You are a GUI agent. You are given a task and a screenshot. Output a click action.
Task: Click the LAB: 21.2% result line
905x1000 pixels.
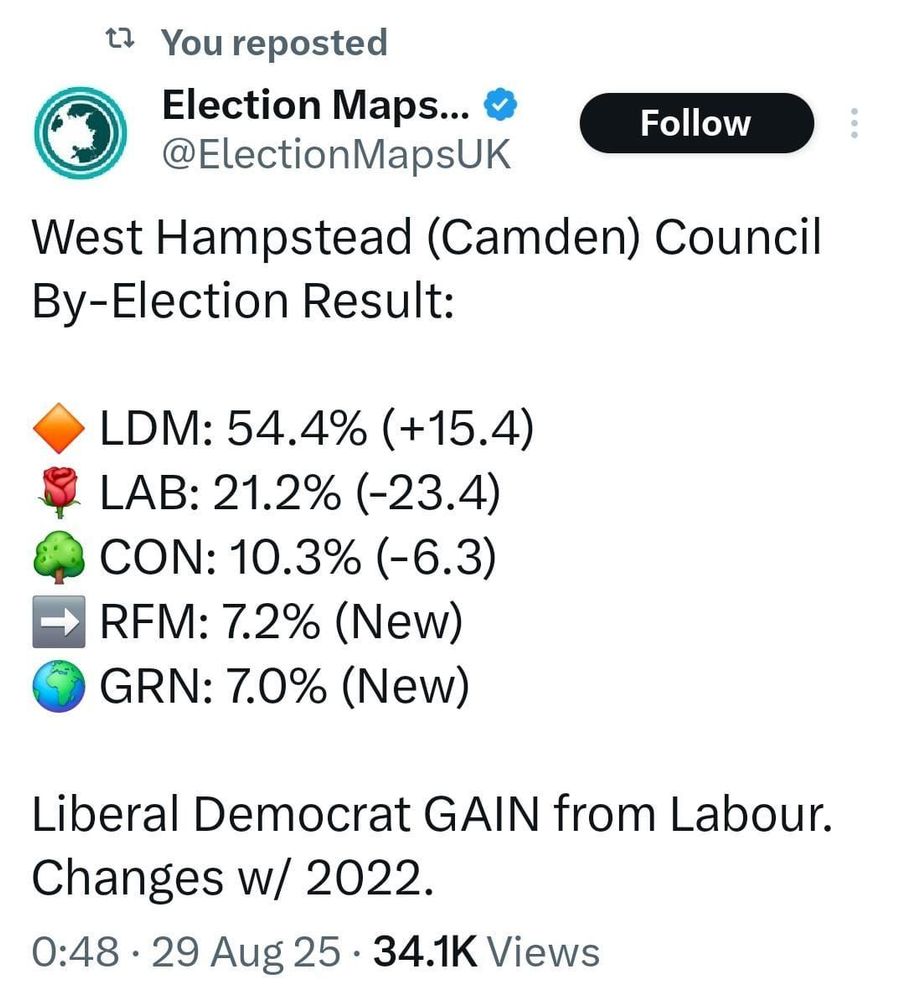coord(300,496)
